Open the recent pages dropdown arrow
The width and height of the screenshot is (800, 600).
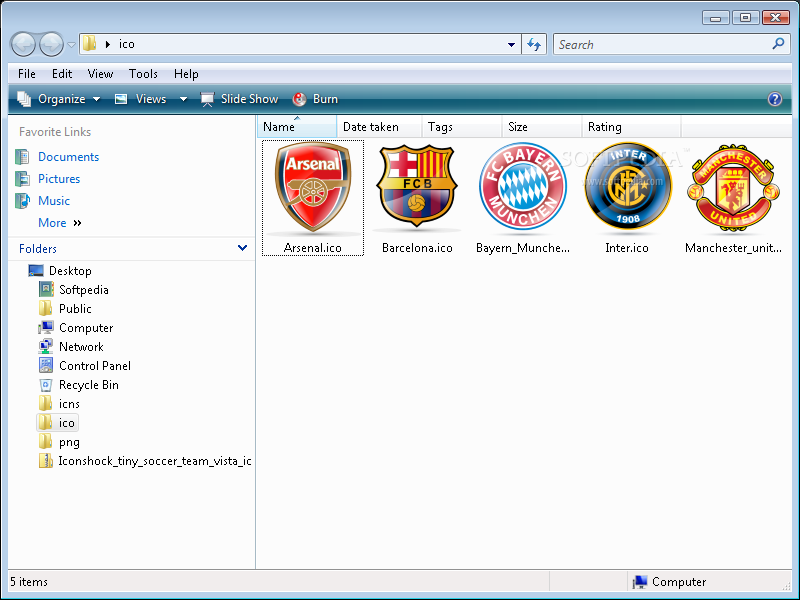point(71,45)
